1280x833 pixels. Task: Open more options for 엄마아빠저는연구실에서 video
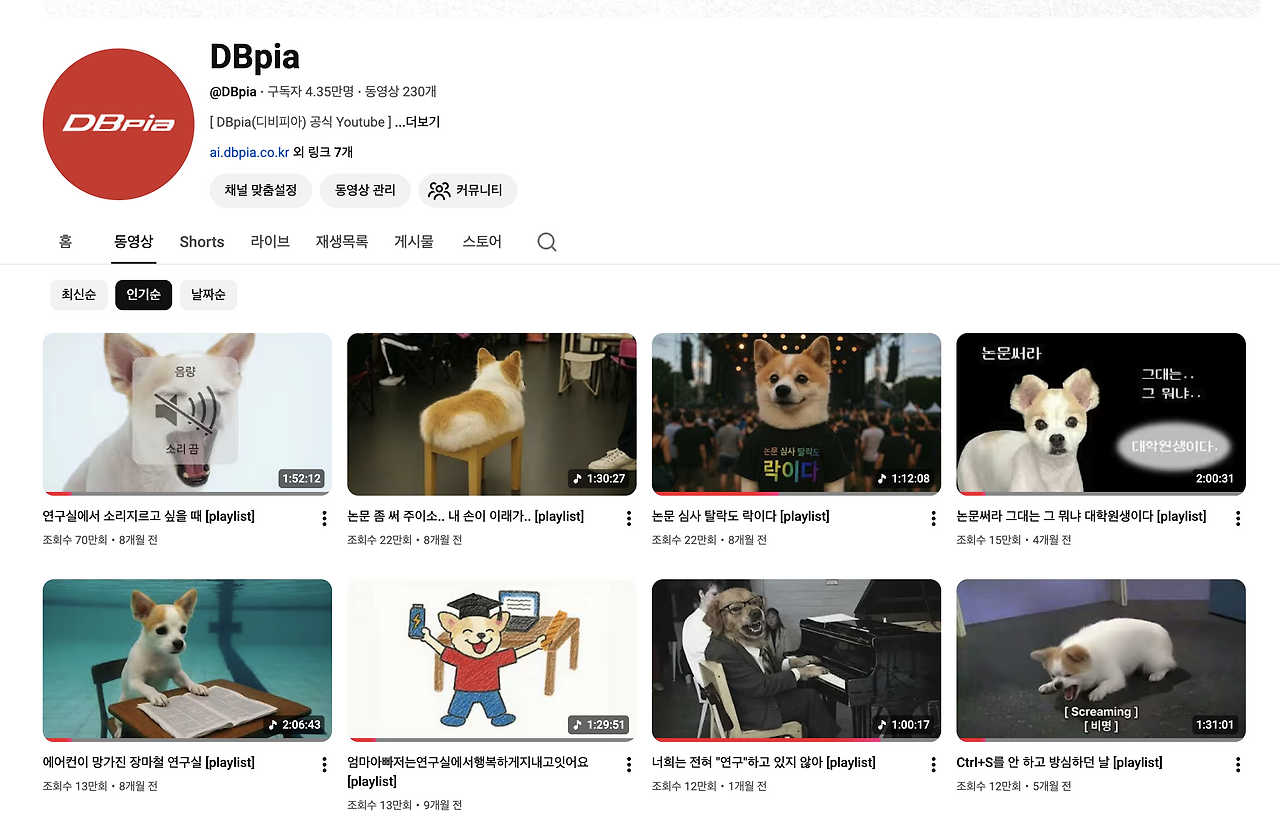(629, 764)
